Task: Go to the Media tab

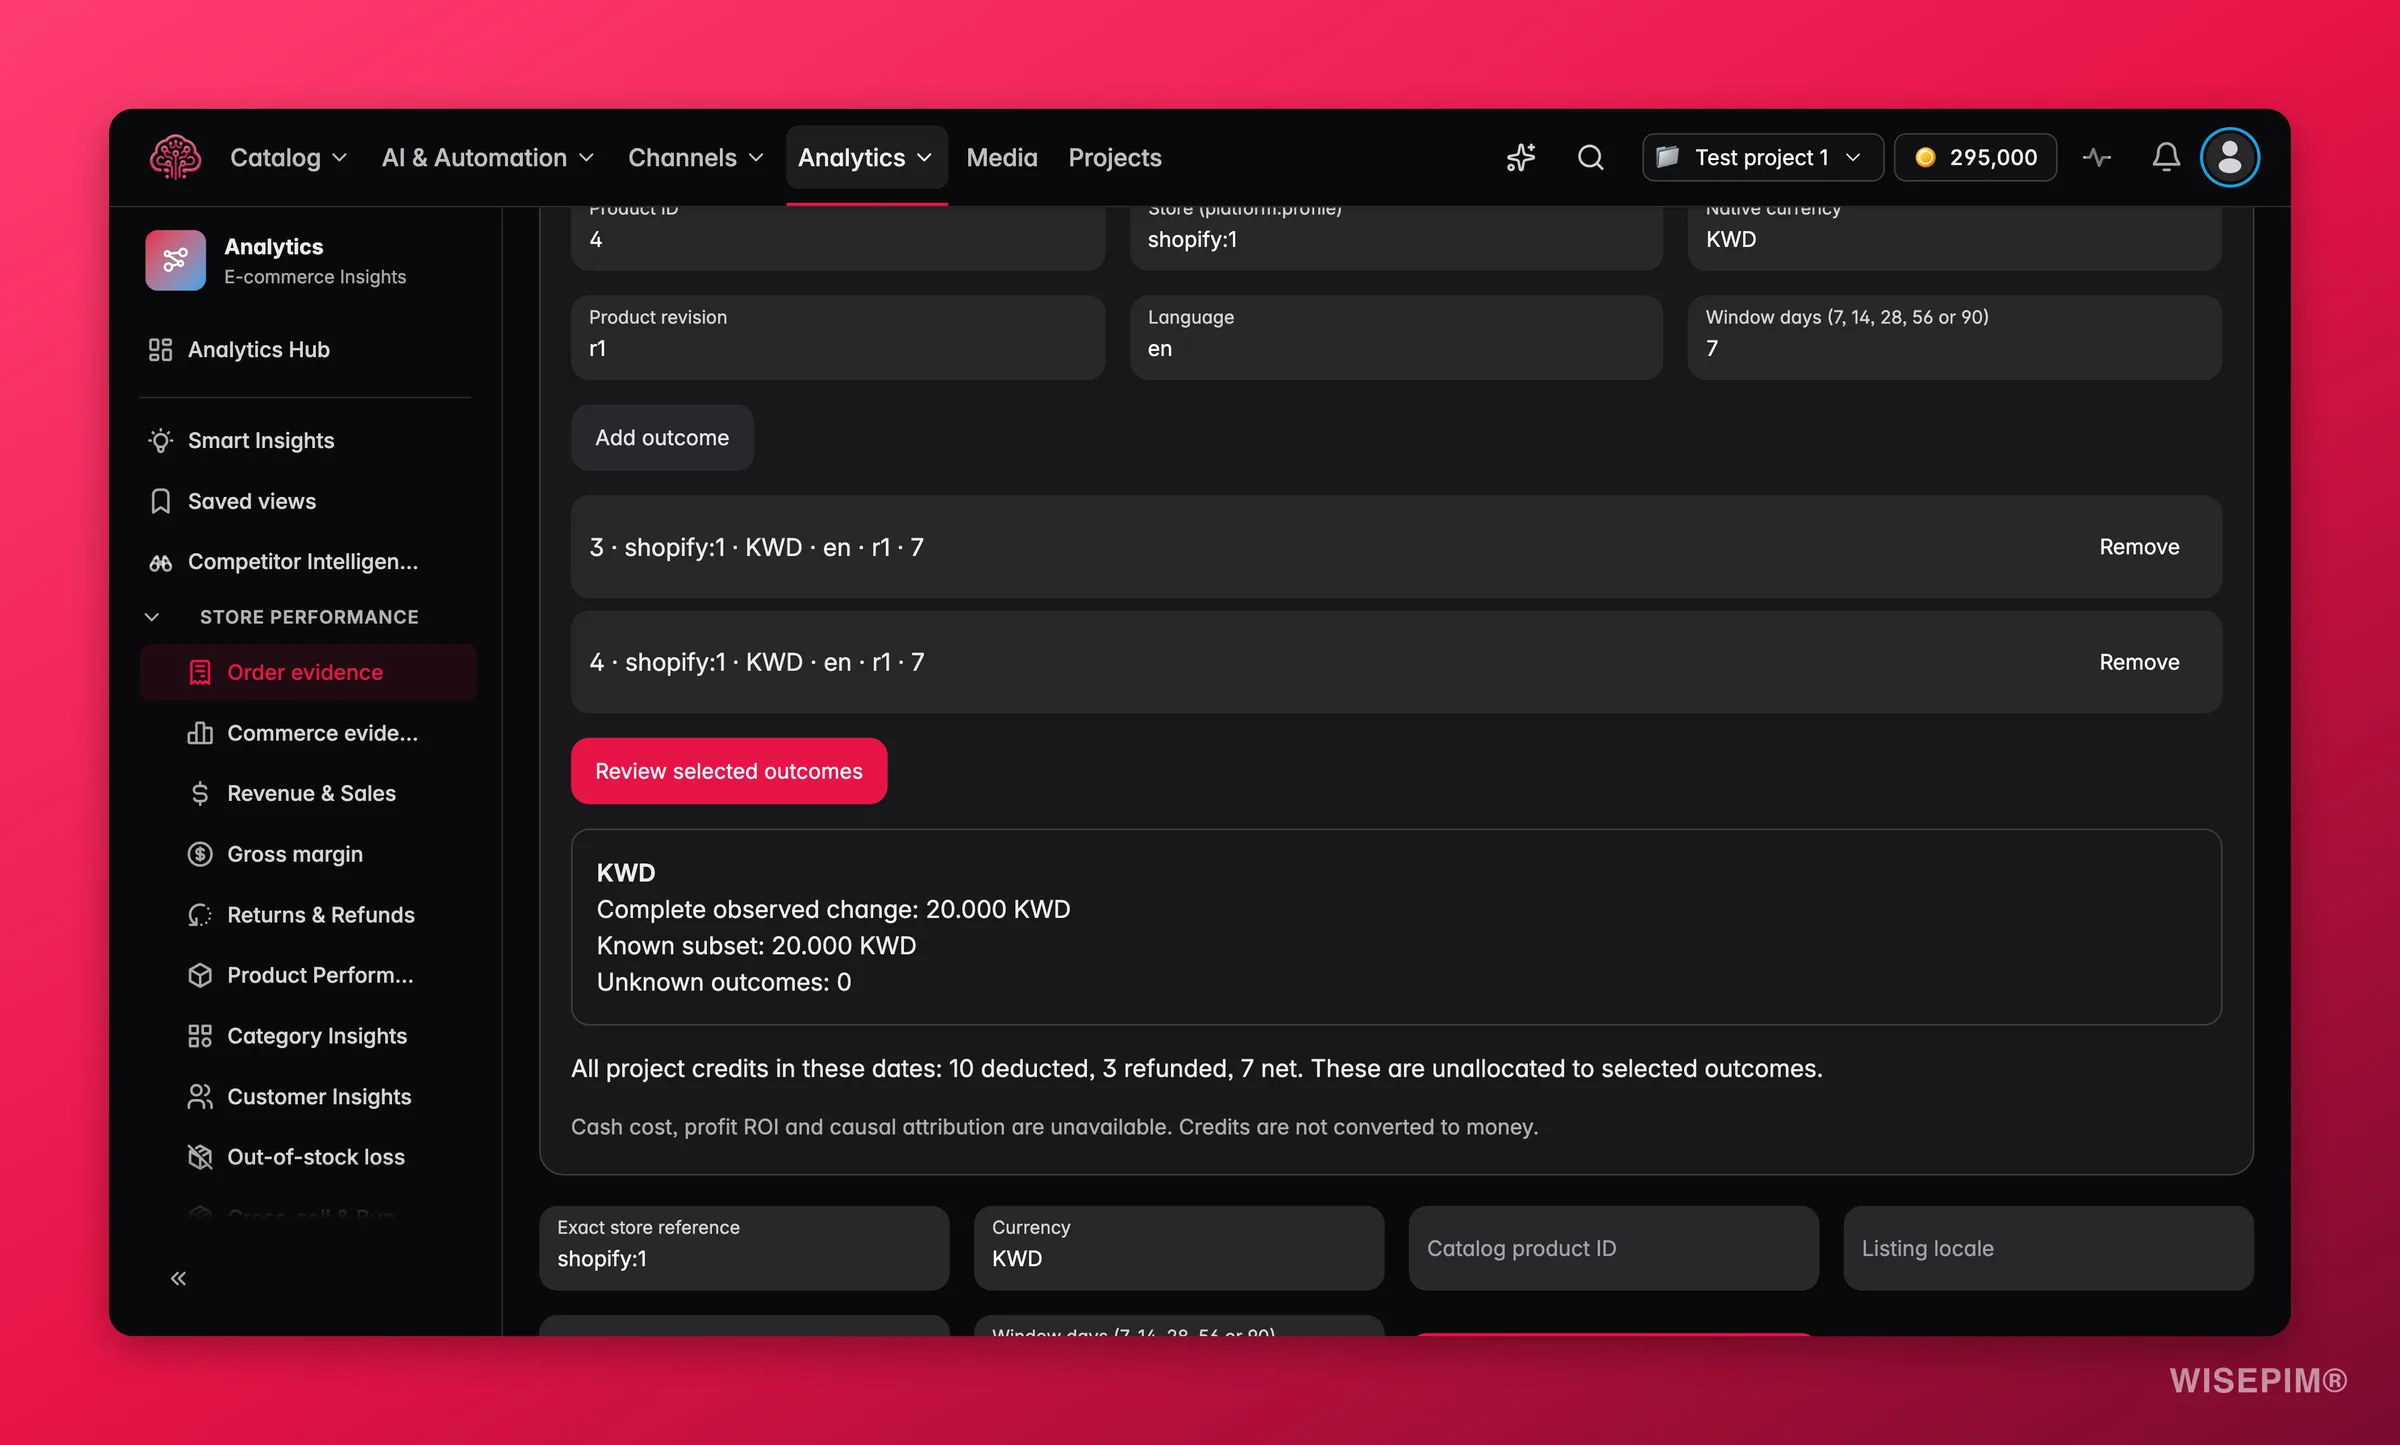Action: [x=1002, y=157]
